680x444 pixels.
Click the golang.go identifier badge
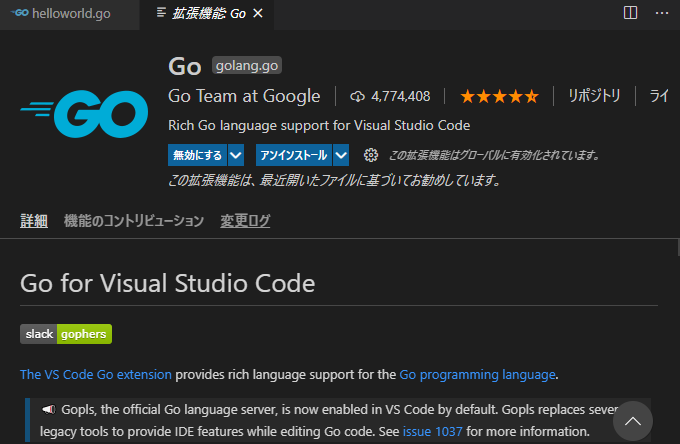[x=247, y=65]
